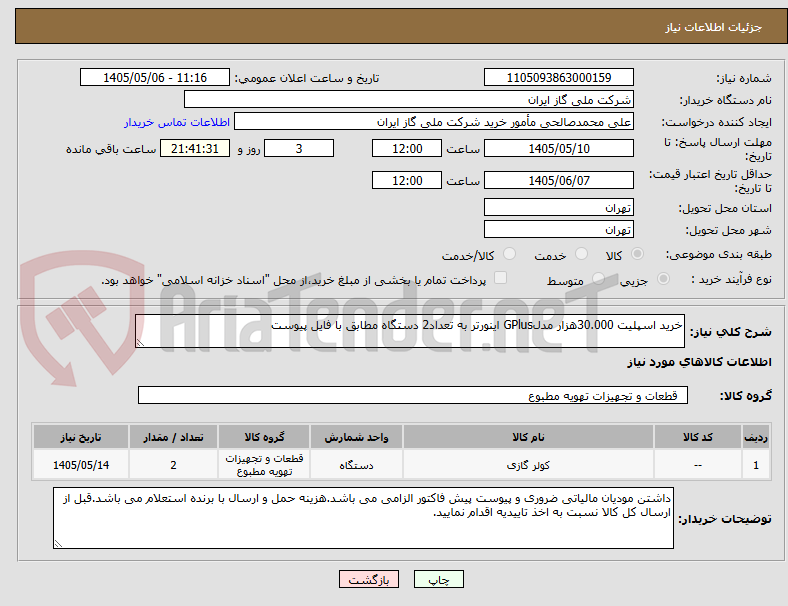Screen dimensions: 788x606
Task: Click the resize handle of description box
Action: pos(140,343)
